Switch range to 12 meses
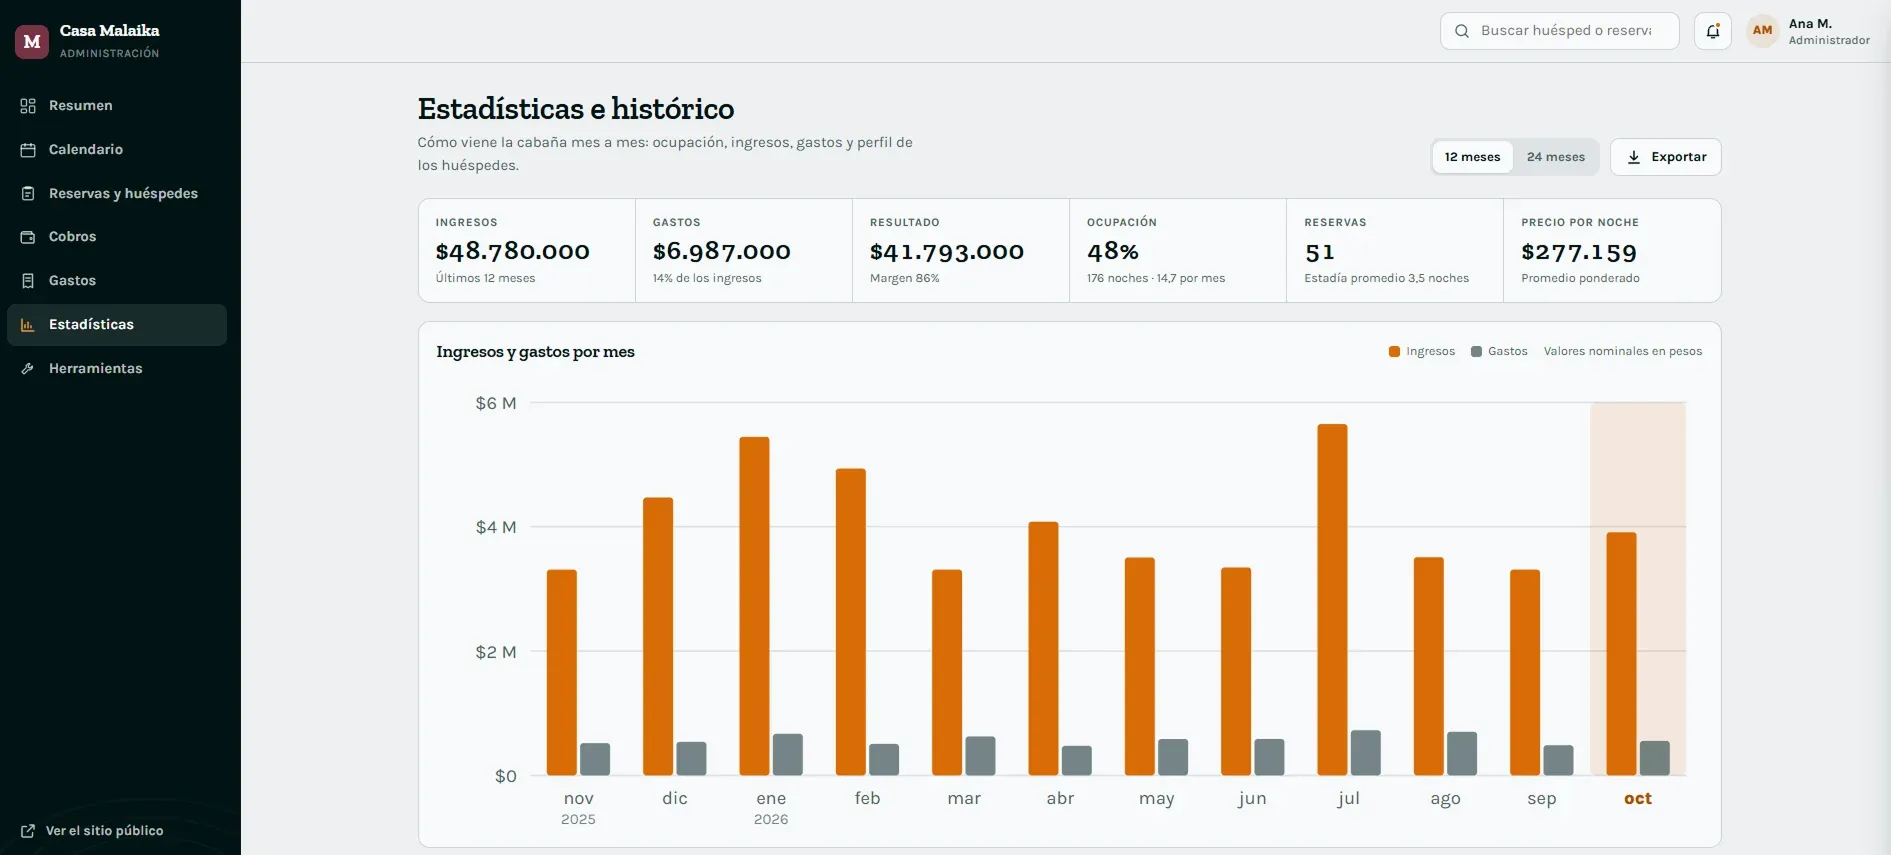This screenshot has width=1891, height=855. coord(1472,157)
